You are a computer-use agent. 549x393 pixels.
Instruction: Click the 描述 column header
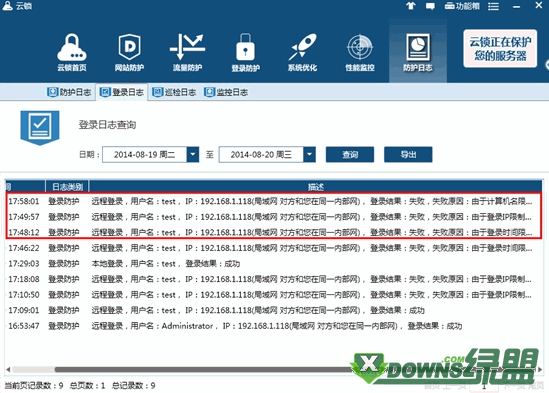point(315,187)
